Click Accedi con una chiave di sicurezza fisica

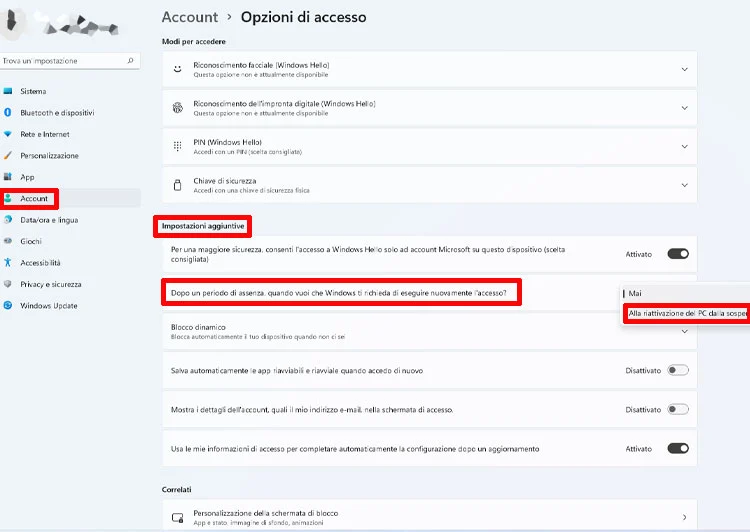[251, 190]
